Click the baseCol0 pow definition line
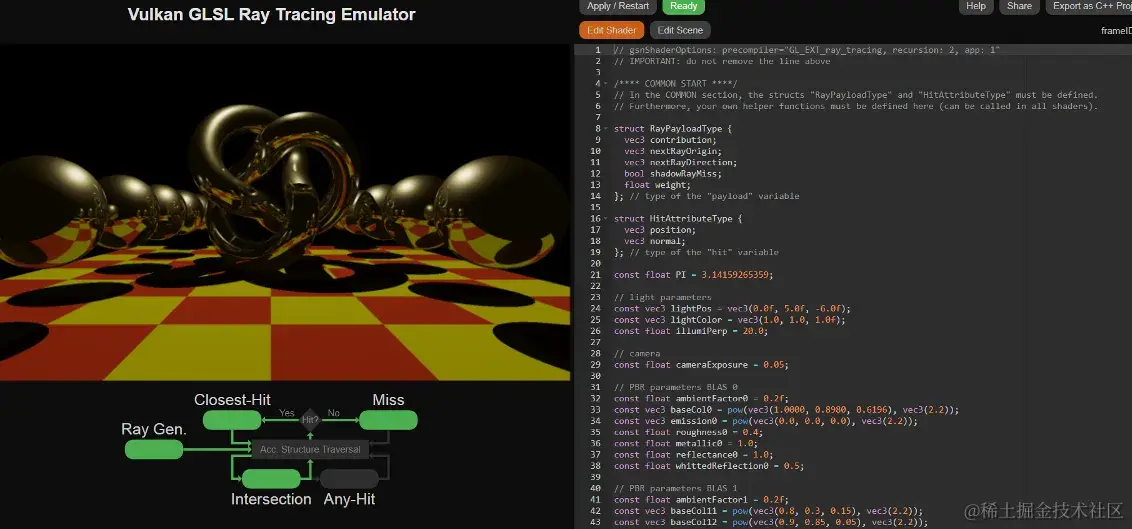Image resolution: width=1132 pixels, height=529 pixels. (x=786, y=410)
